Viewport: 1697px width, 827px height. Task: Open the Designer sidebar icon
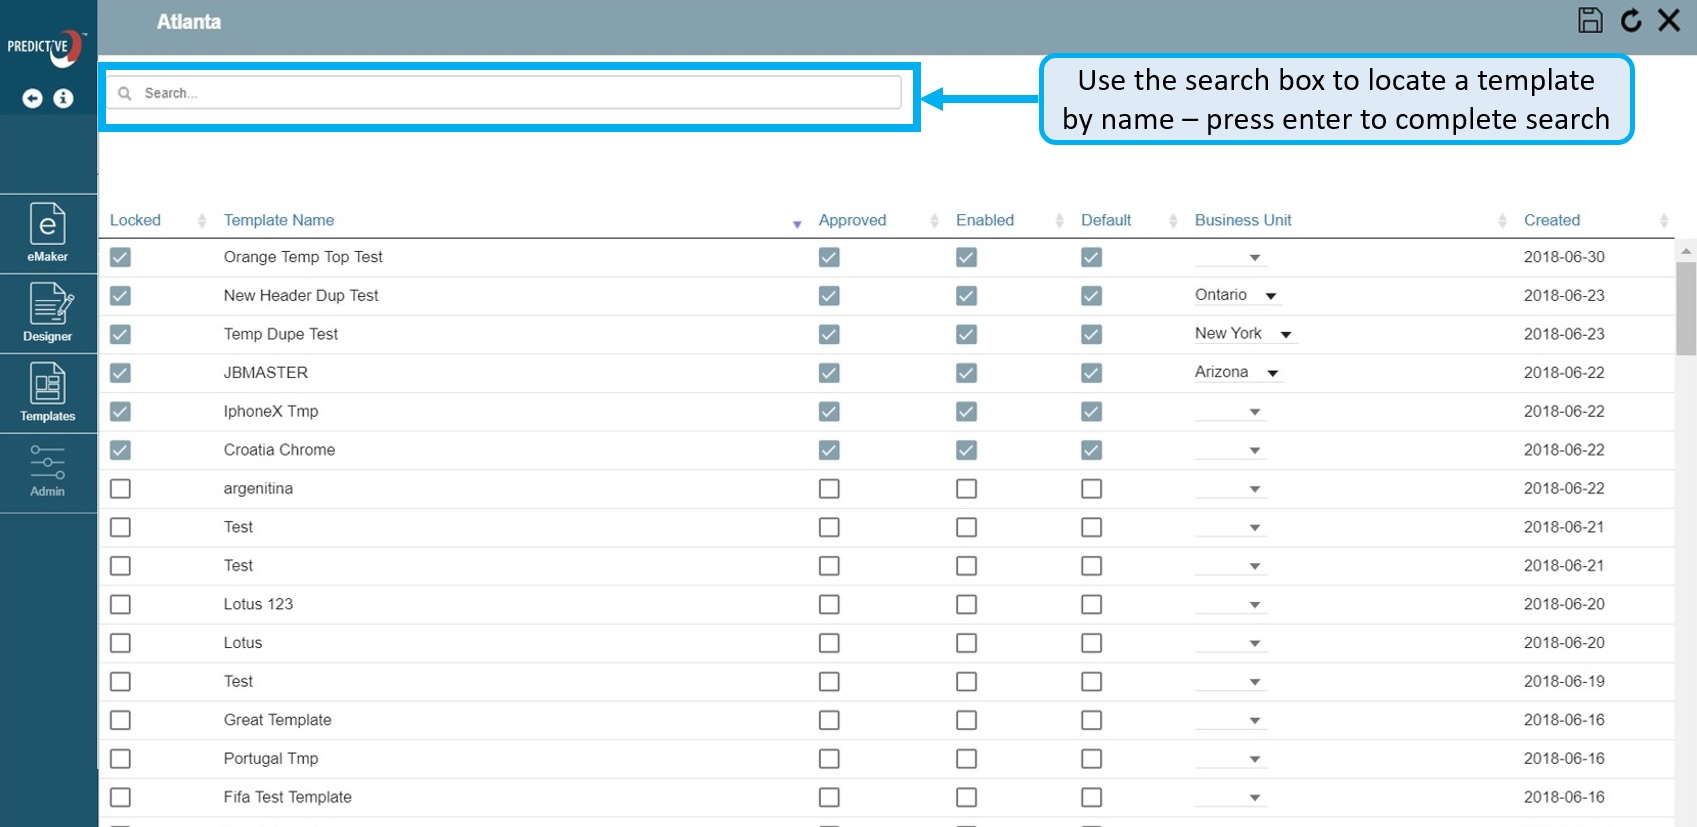(x=48, y=313)
